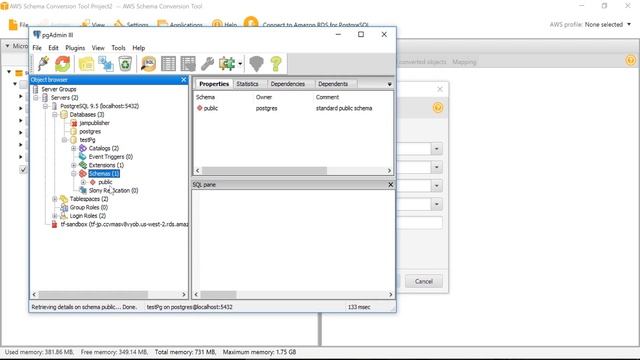Open the pgAdmin File menu
This screenshot has width=640, height=360.
click(37, 48)
